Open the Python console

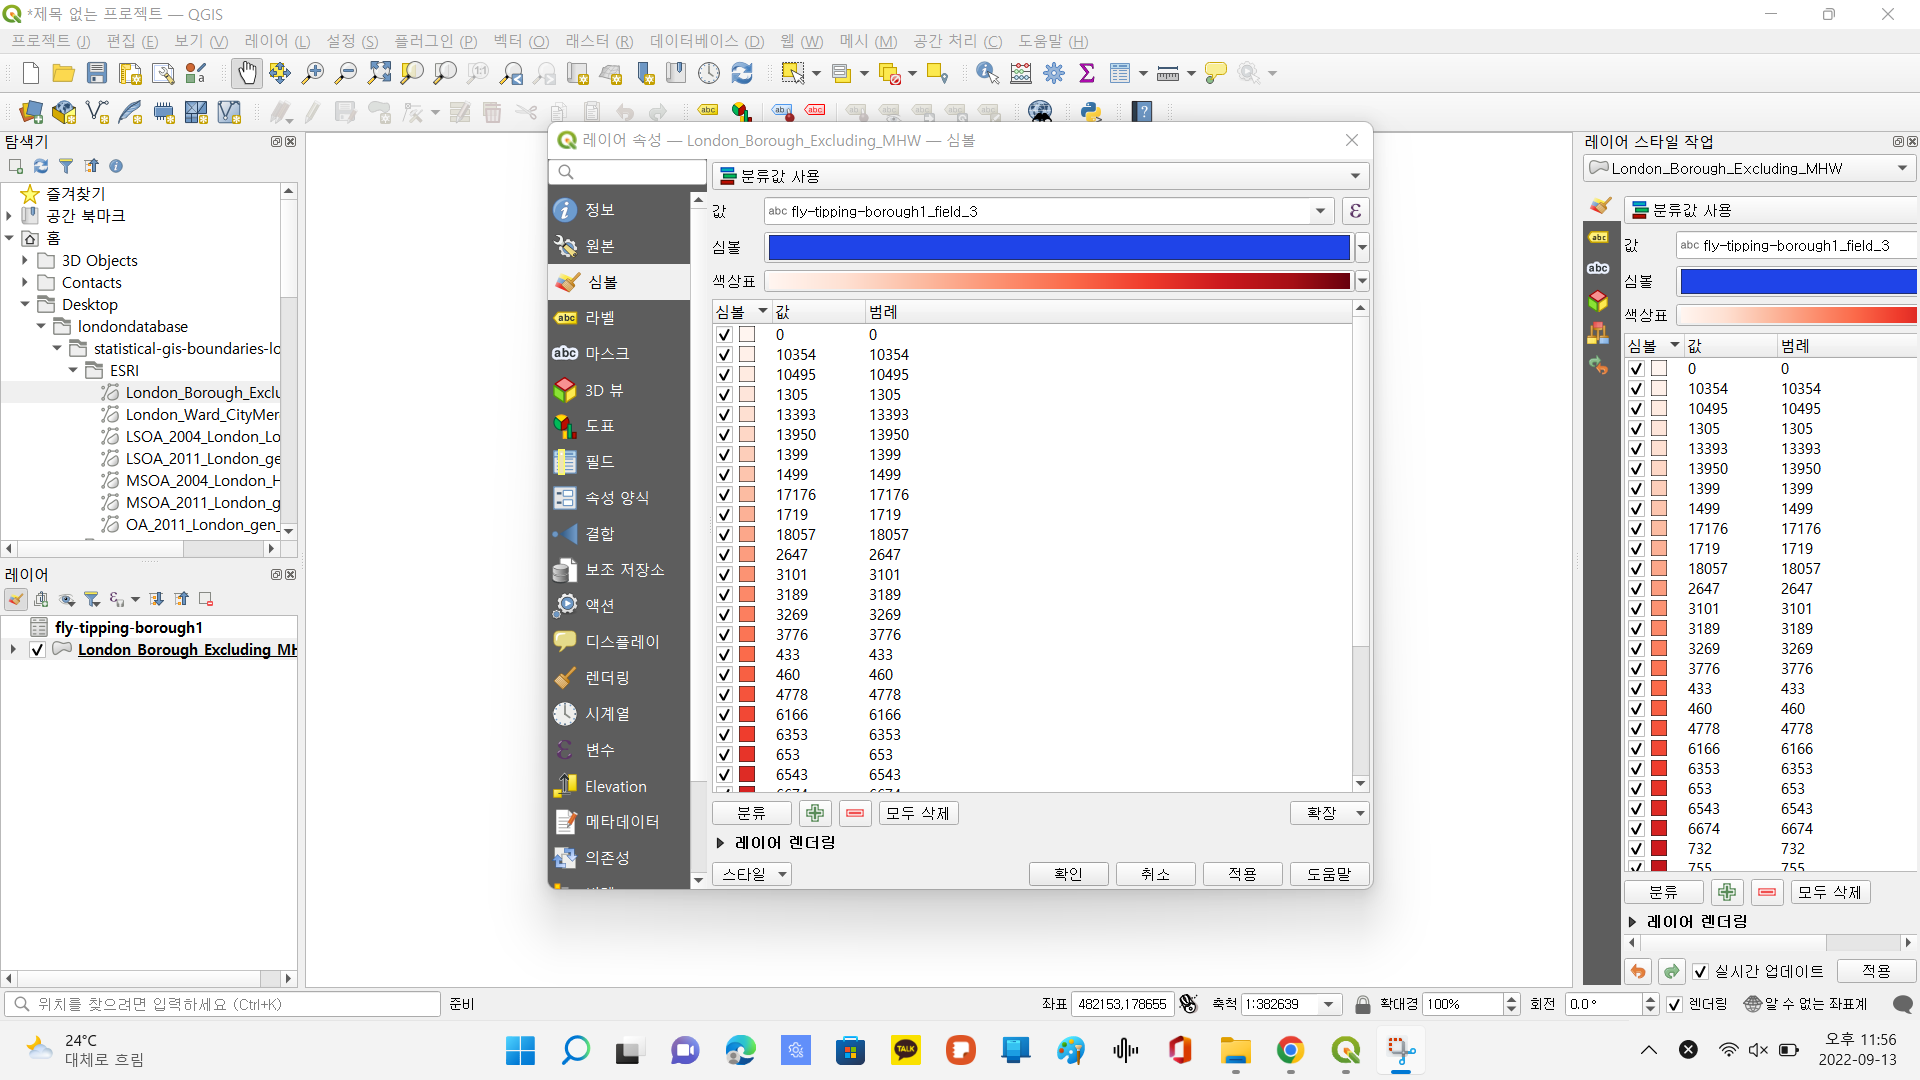point(1091,111)
